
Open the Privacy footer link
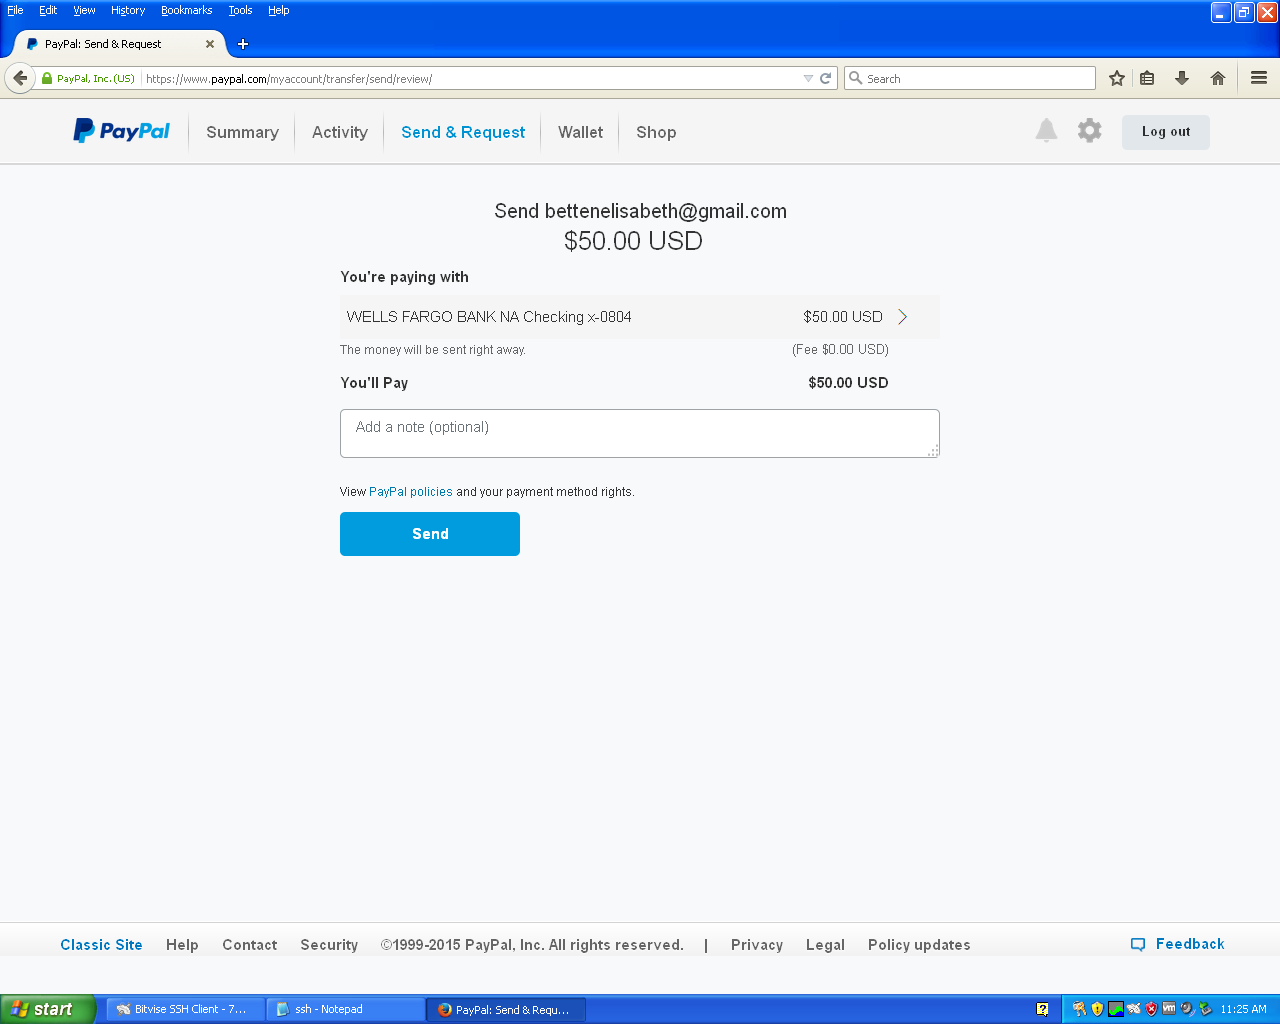click(757, 945)
